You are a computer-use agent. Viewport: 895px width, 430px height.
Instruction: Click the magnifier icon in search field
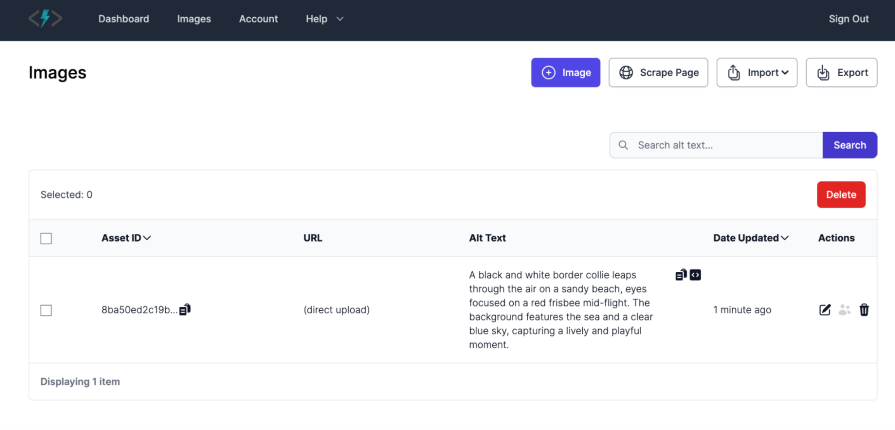pos(624,145)
